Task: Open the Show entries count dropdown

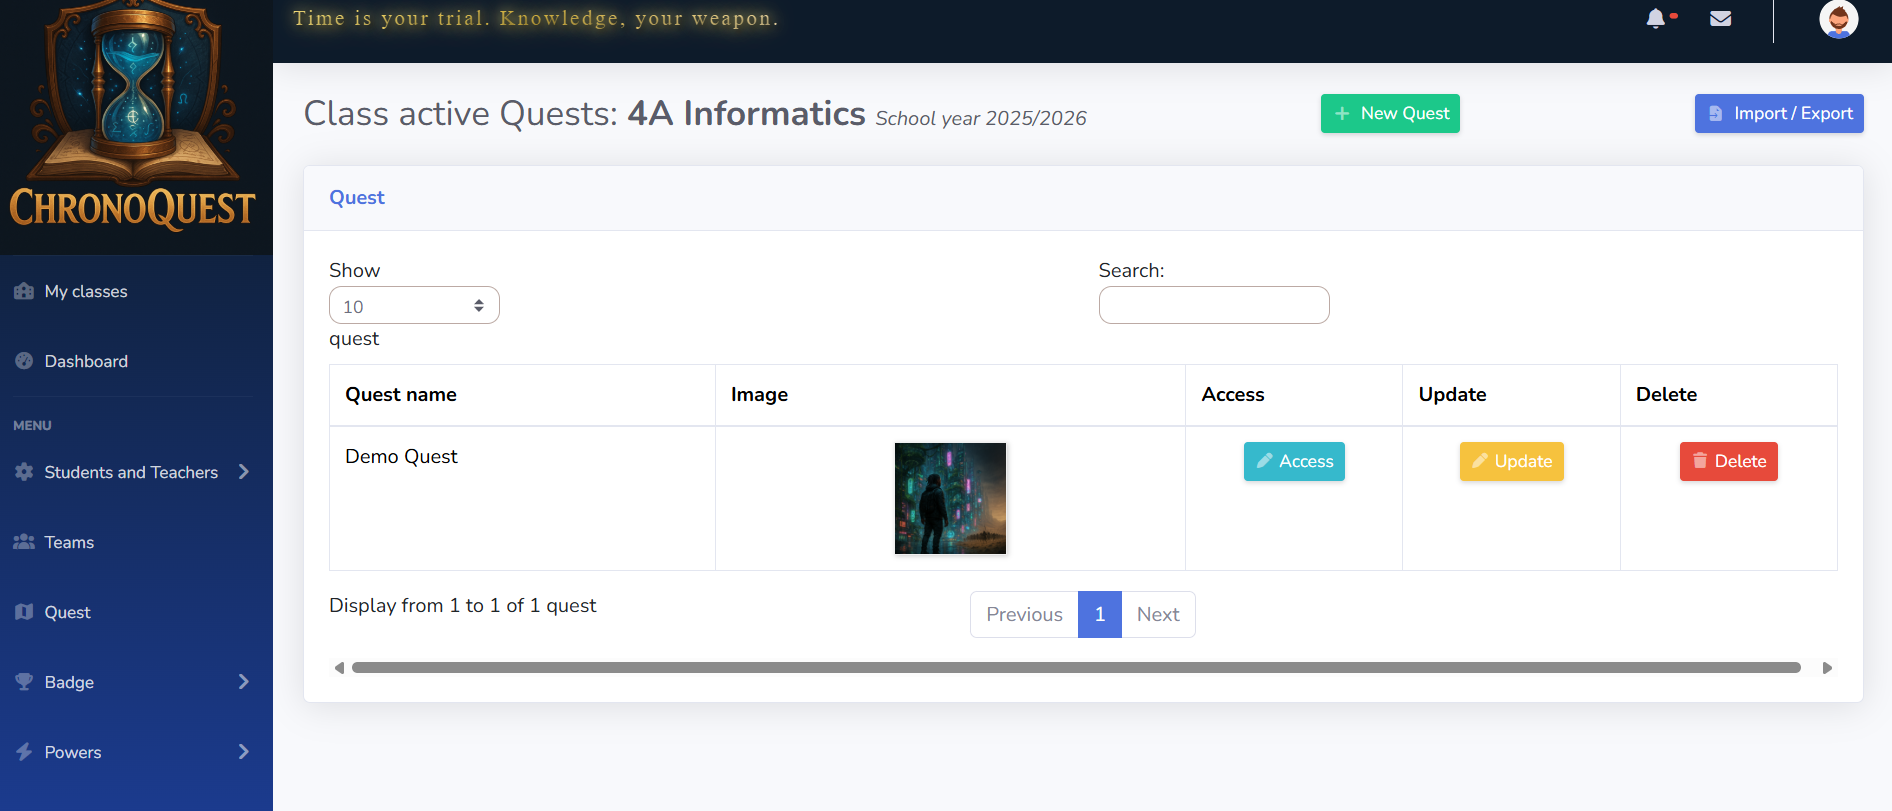Action: pyautogui.click(x=414, y=305)
